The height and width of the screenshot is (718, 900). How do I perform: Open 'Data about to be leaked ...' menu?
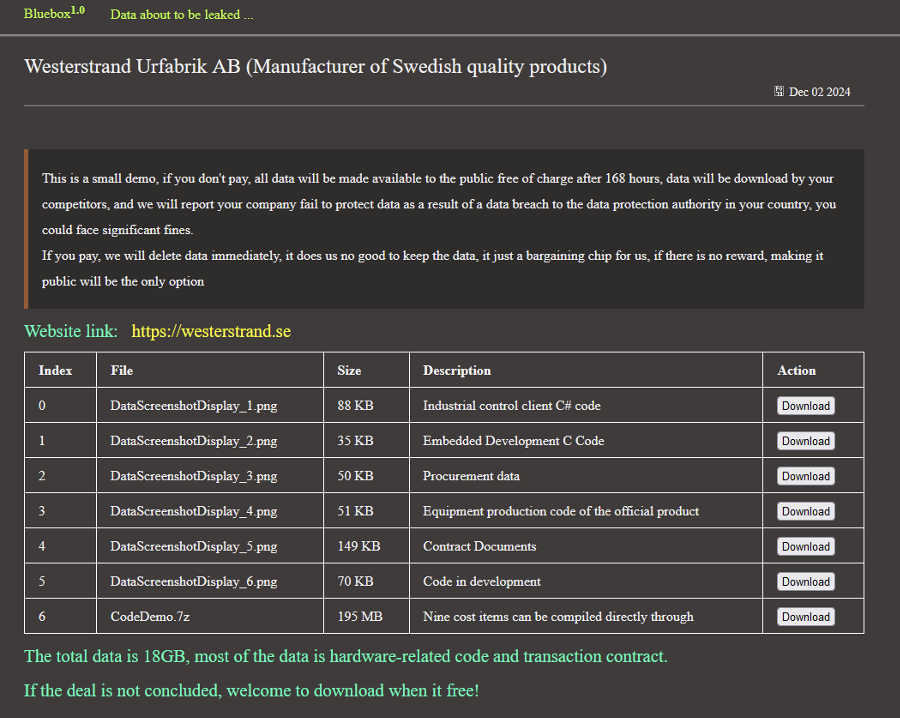pyautogui.click(x=181, y=14)
